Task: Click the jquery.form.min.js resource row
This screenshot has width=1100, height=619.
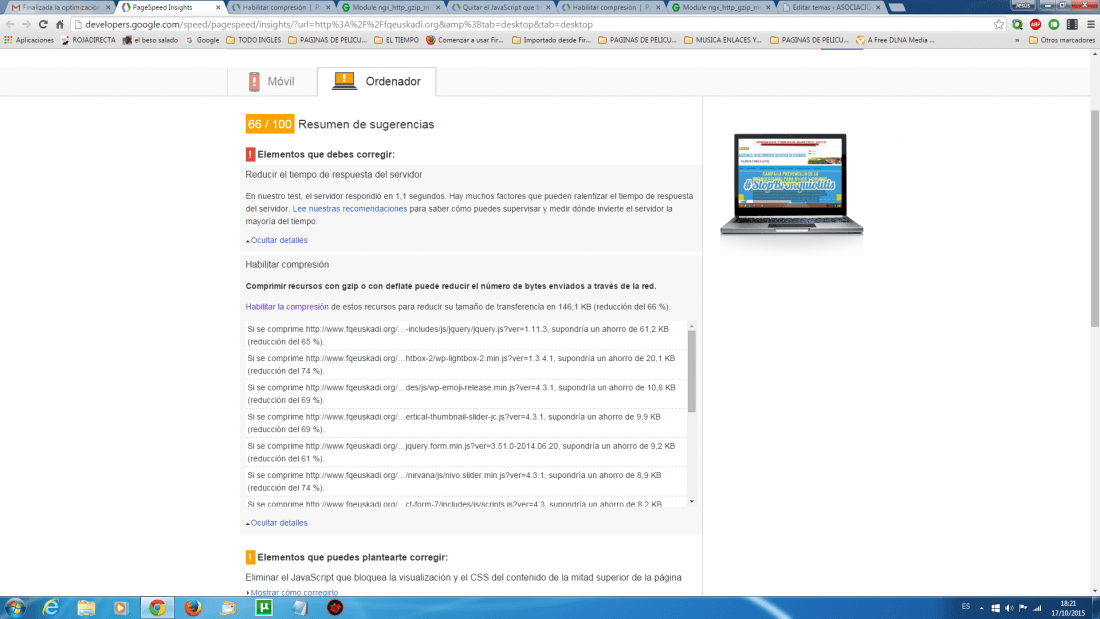Action: pos(466,452)
